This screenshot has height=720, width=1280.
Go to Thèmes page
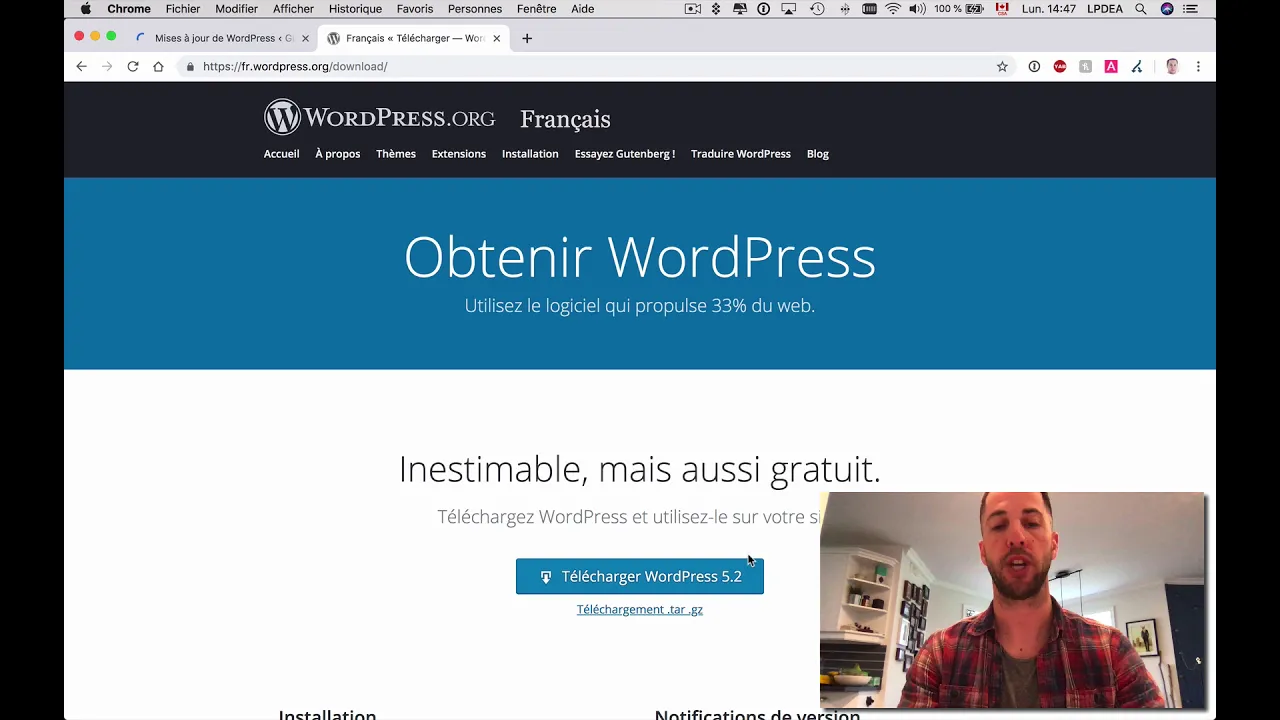396,154
